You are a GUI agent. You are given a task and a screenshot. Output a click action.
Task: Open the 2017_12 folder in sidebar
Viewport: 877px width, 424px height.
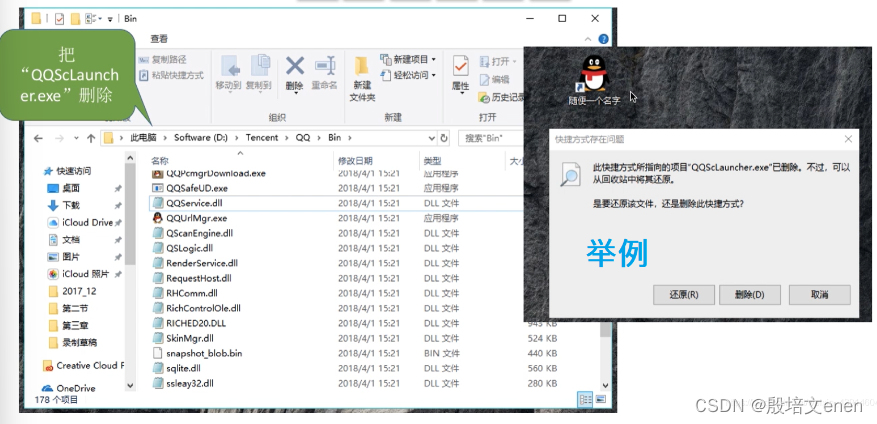[x=72, y=291]
